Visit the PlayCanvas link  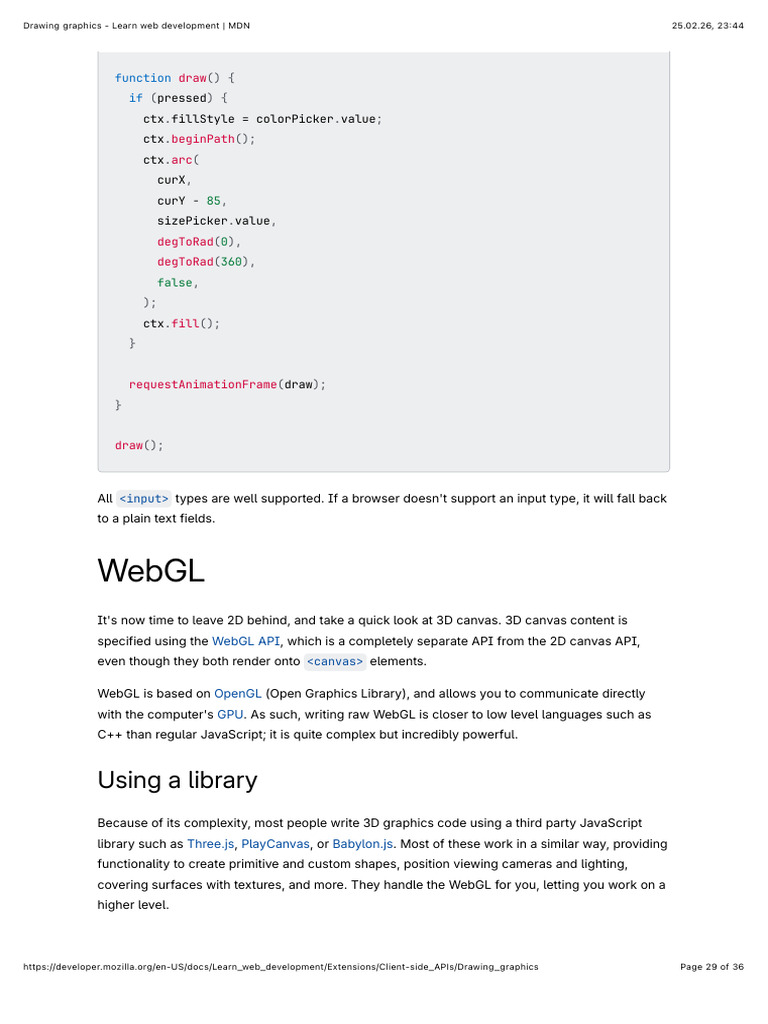276,844
